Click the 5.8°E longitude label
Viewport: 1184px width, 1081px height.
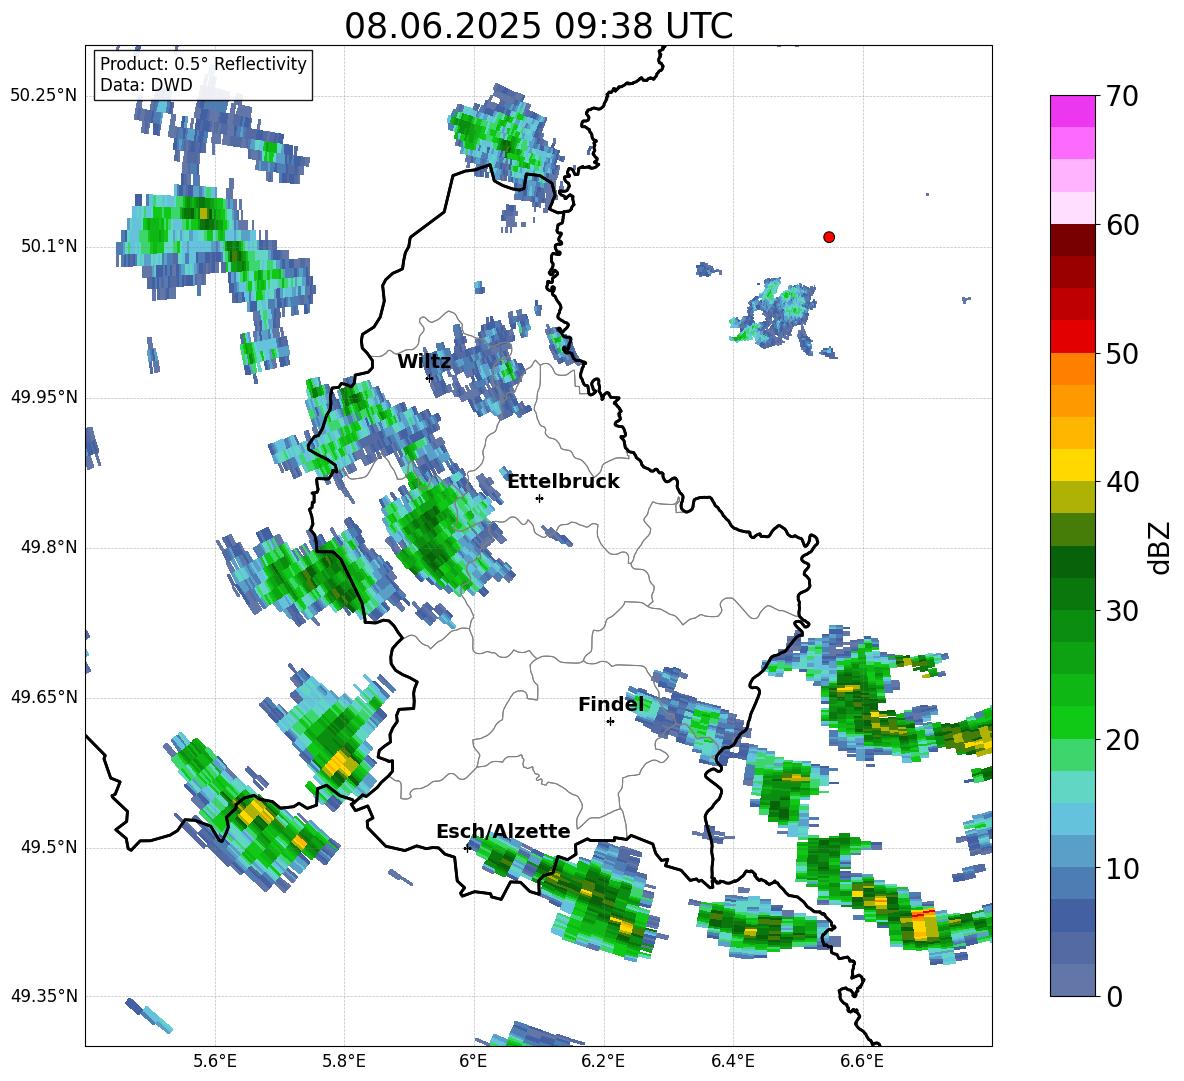(x=344, y=1062)
